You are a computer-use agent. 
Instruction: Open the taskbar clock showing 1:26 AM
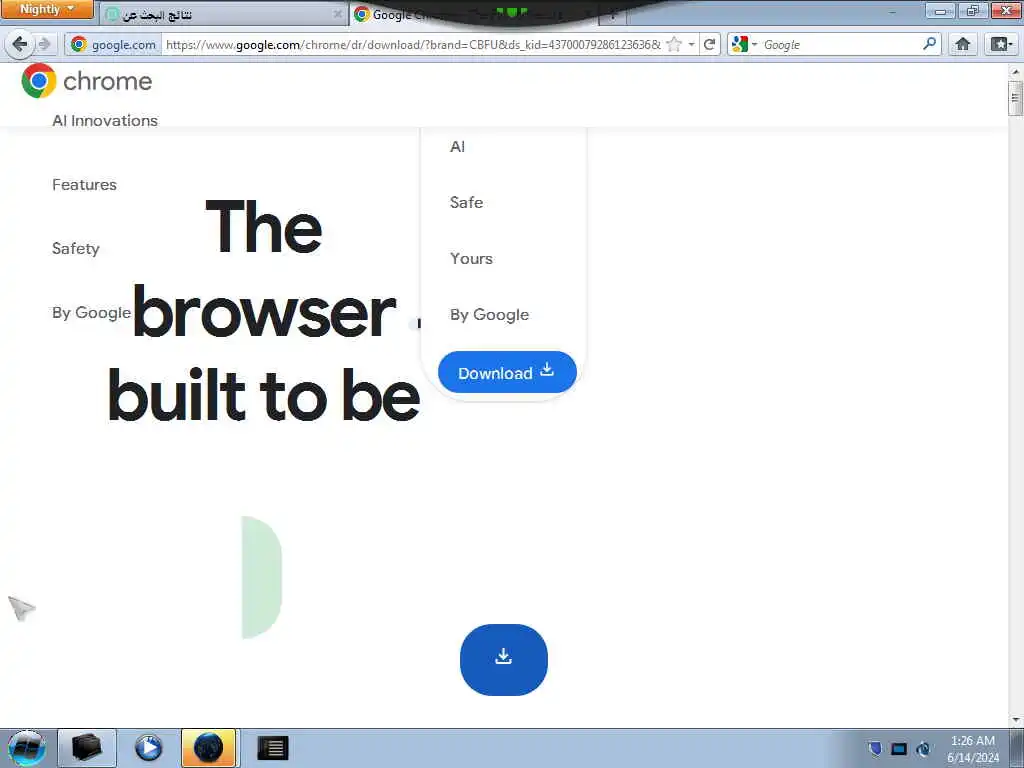pyautogui.click(x=973, y=749)
